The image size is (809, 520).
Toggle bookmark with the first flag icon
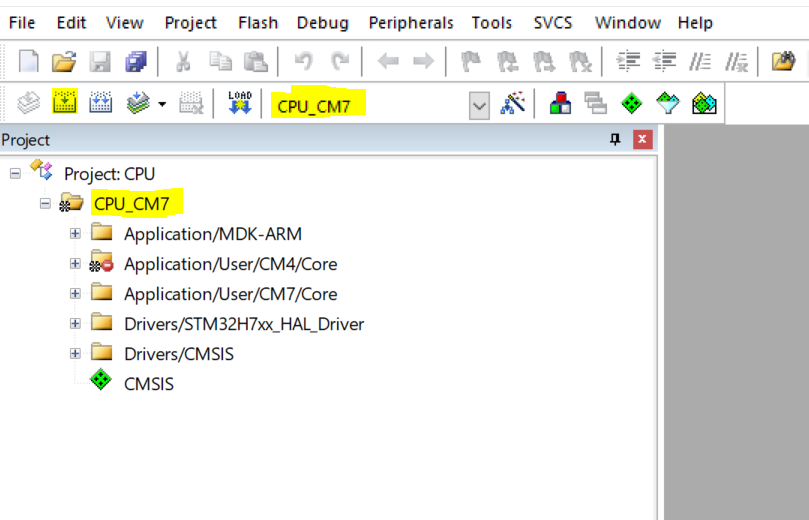click(471, 61)
